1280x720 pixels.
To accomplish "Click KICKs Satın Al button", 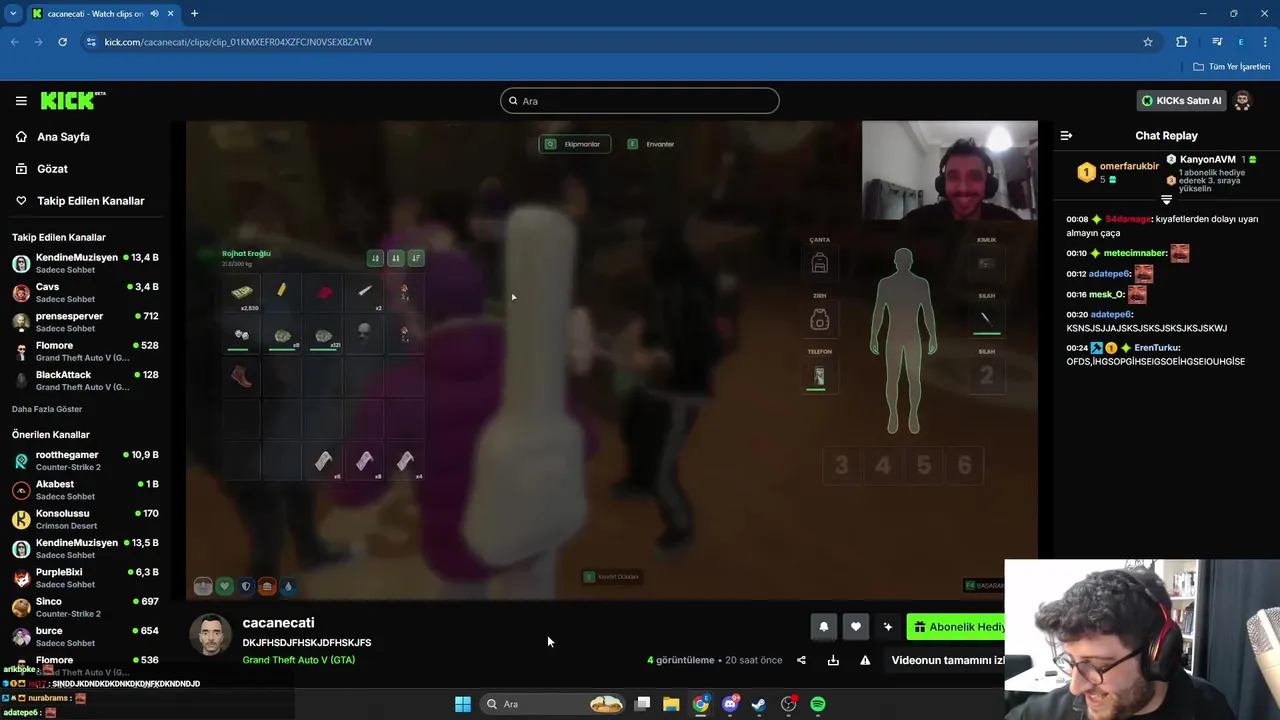I will [1181, 101].
